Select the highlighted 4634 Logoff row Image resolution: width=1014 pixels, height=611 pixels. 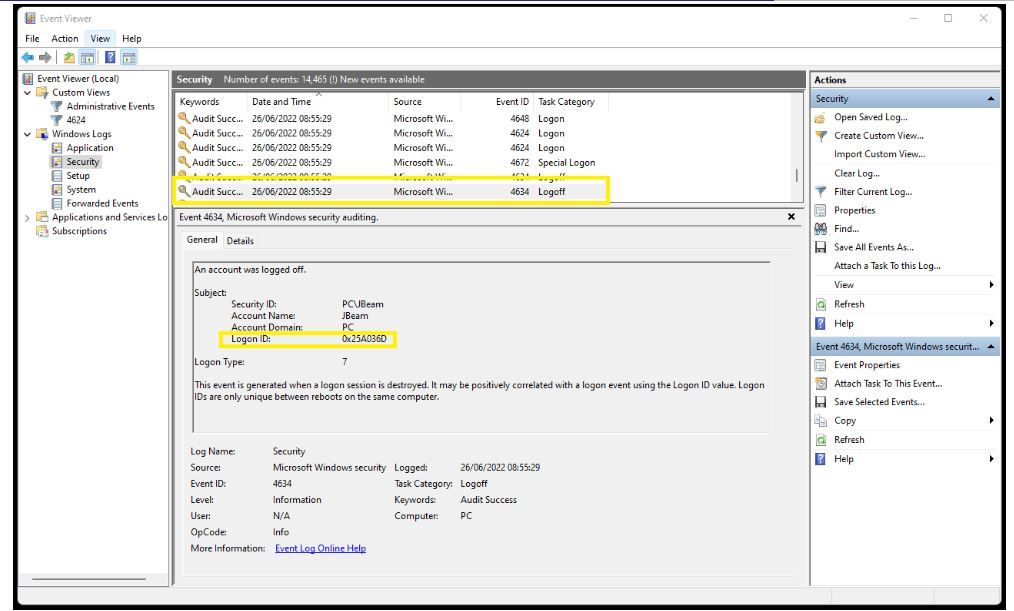point(392,192)
